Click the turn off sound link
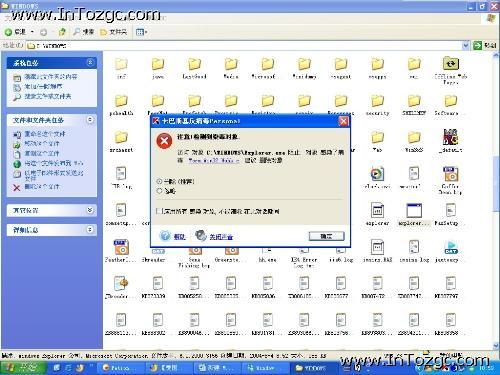Screen dimensions: 500x375 pos(221,237)
